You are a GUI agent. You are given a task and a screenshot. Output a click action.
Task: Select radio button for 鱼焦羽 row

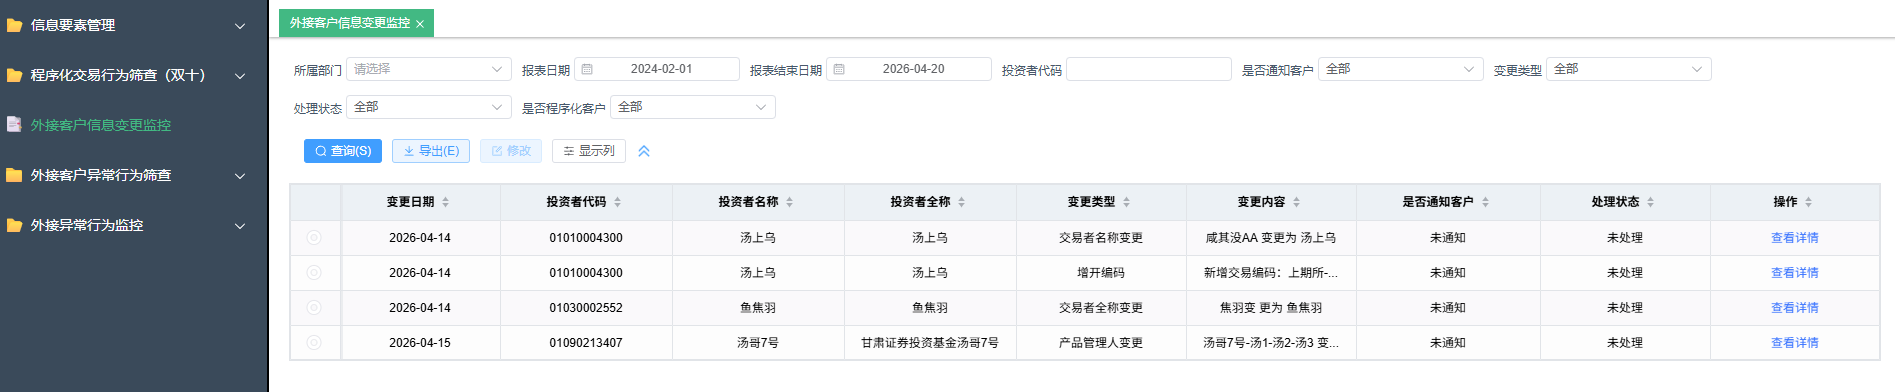click(x=314, y=308)
